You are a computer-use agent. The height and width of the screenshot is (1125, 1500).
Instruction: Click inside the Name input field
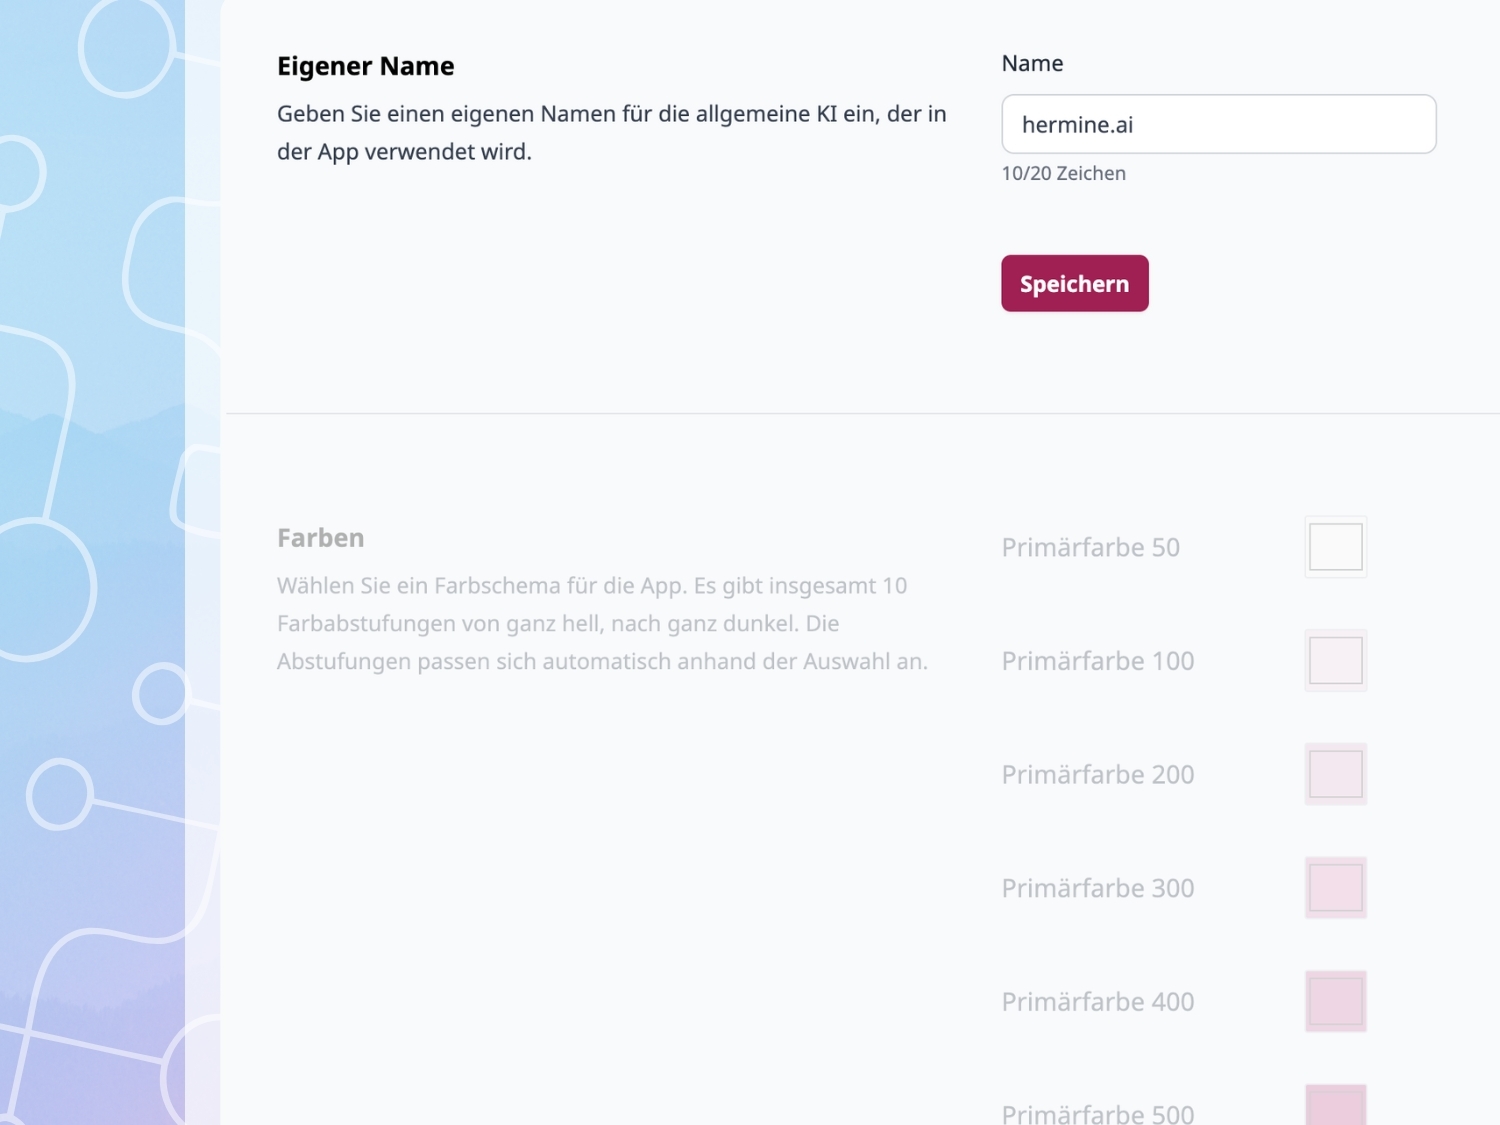[x=1218, y=124]
